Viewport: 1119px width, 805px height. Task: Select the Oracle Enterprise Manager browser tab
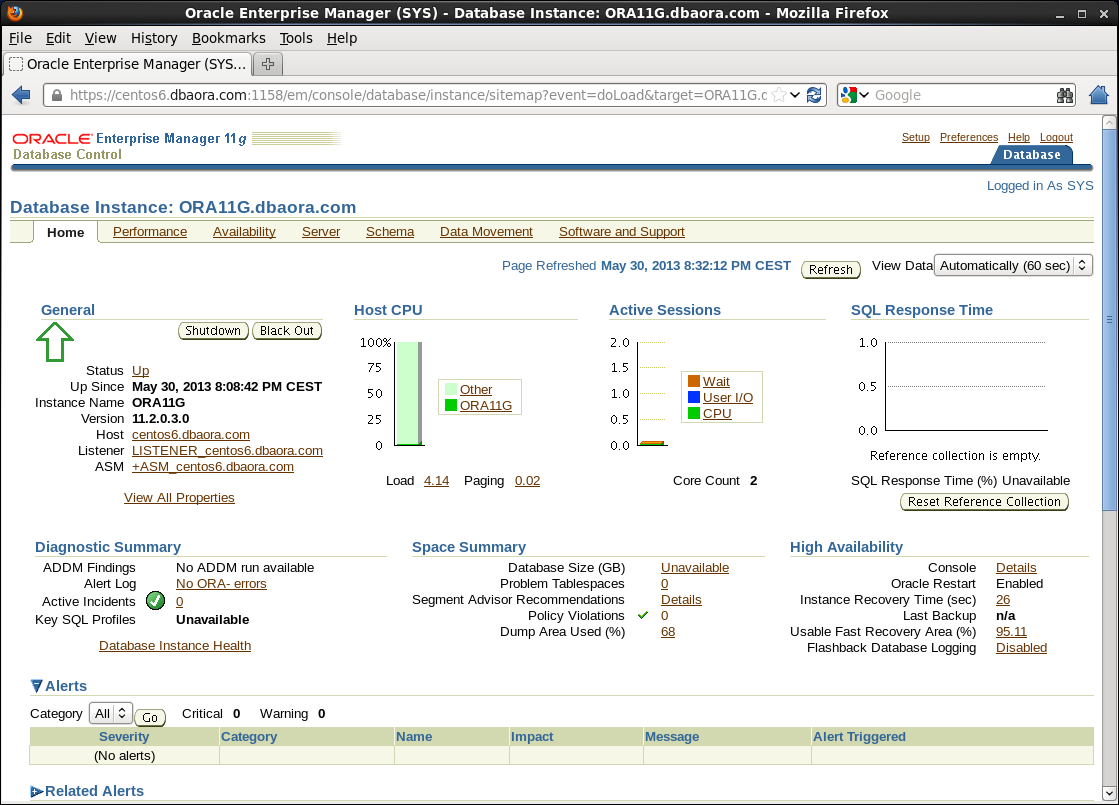[x=128, y=64]
